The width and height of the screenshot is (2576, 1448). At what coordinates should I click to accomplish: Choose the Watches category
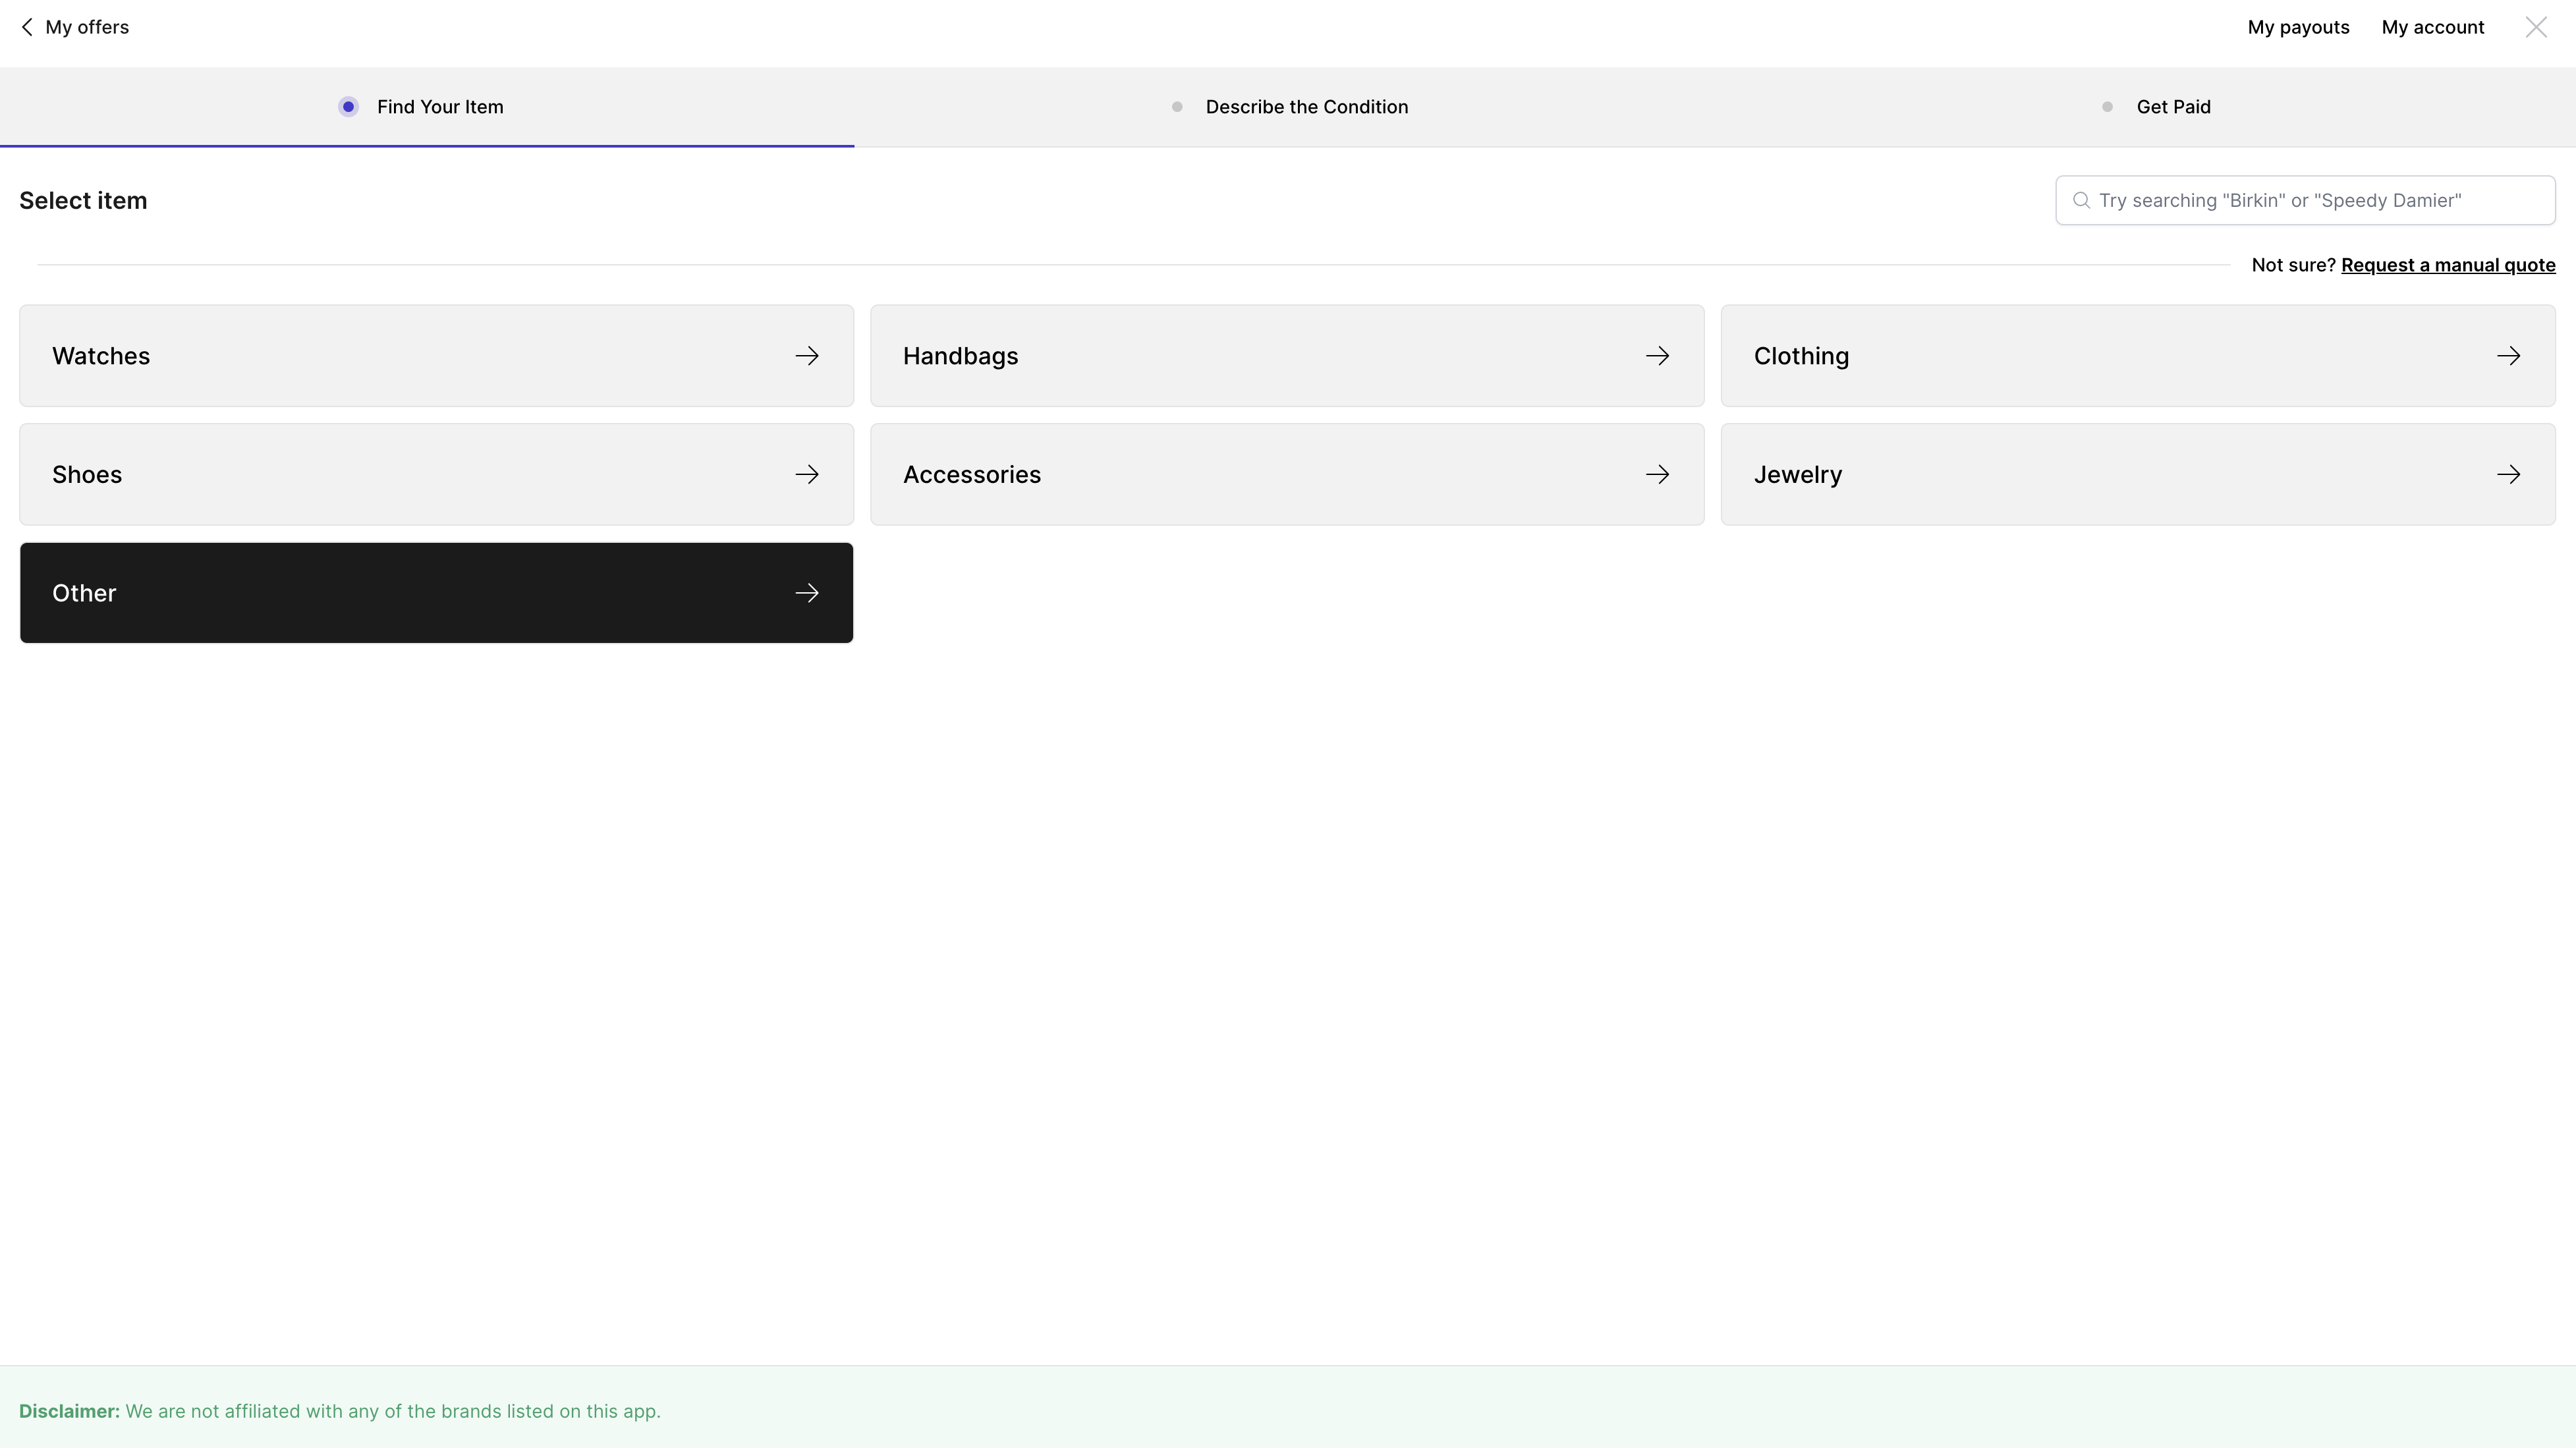436,356
